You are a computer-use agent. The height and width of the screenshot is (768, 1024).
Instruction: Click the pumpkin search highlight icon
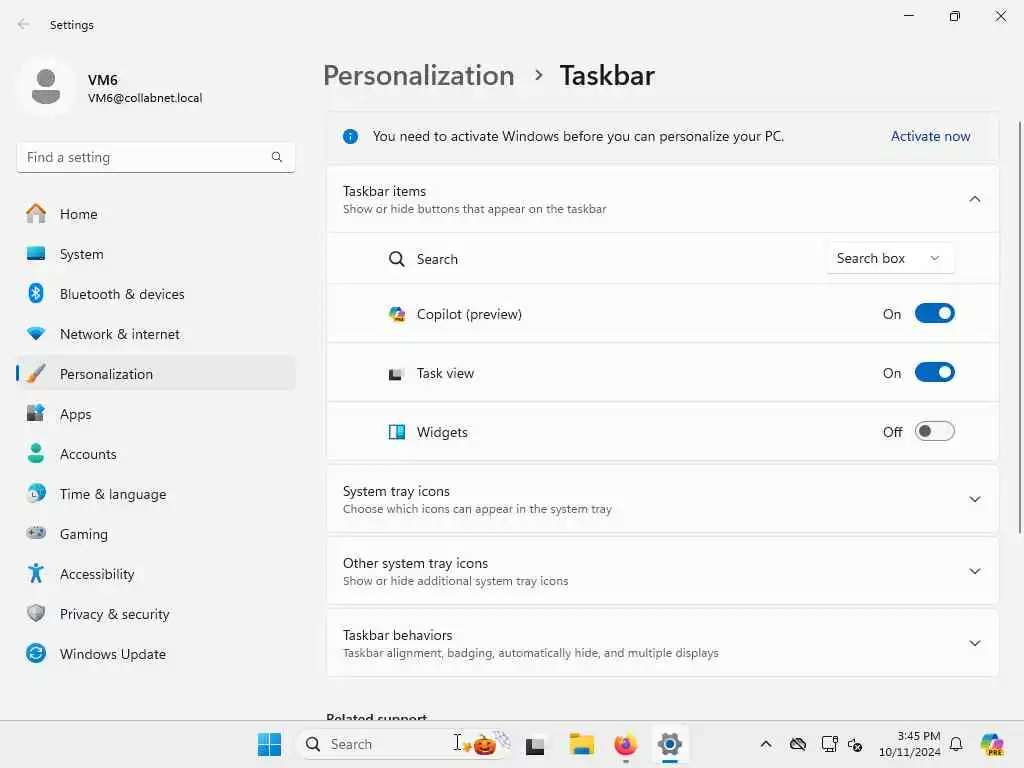click(485, 744)
